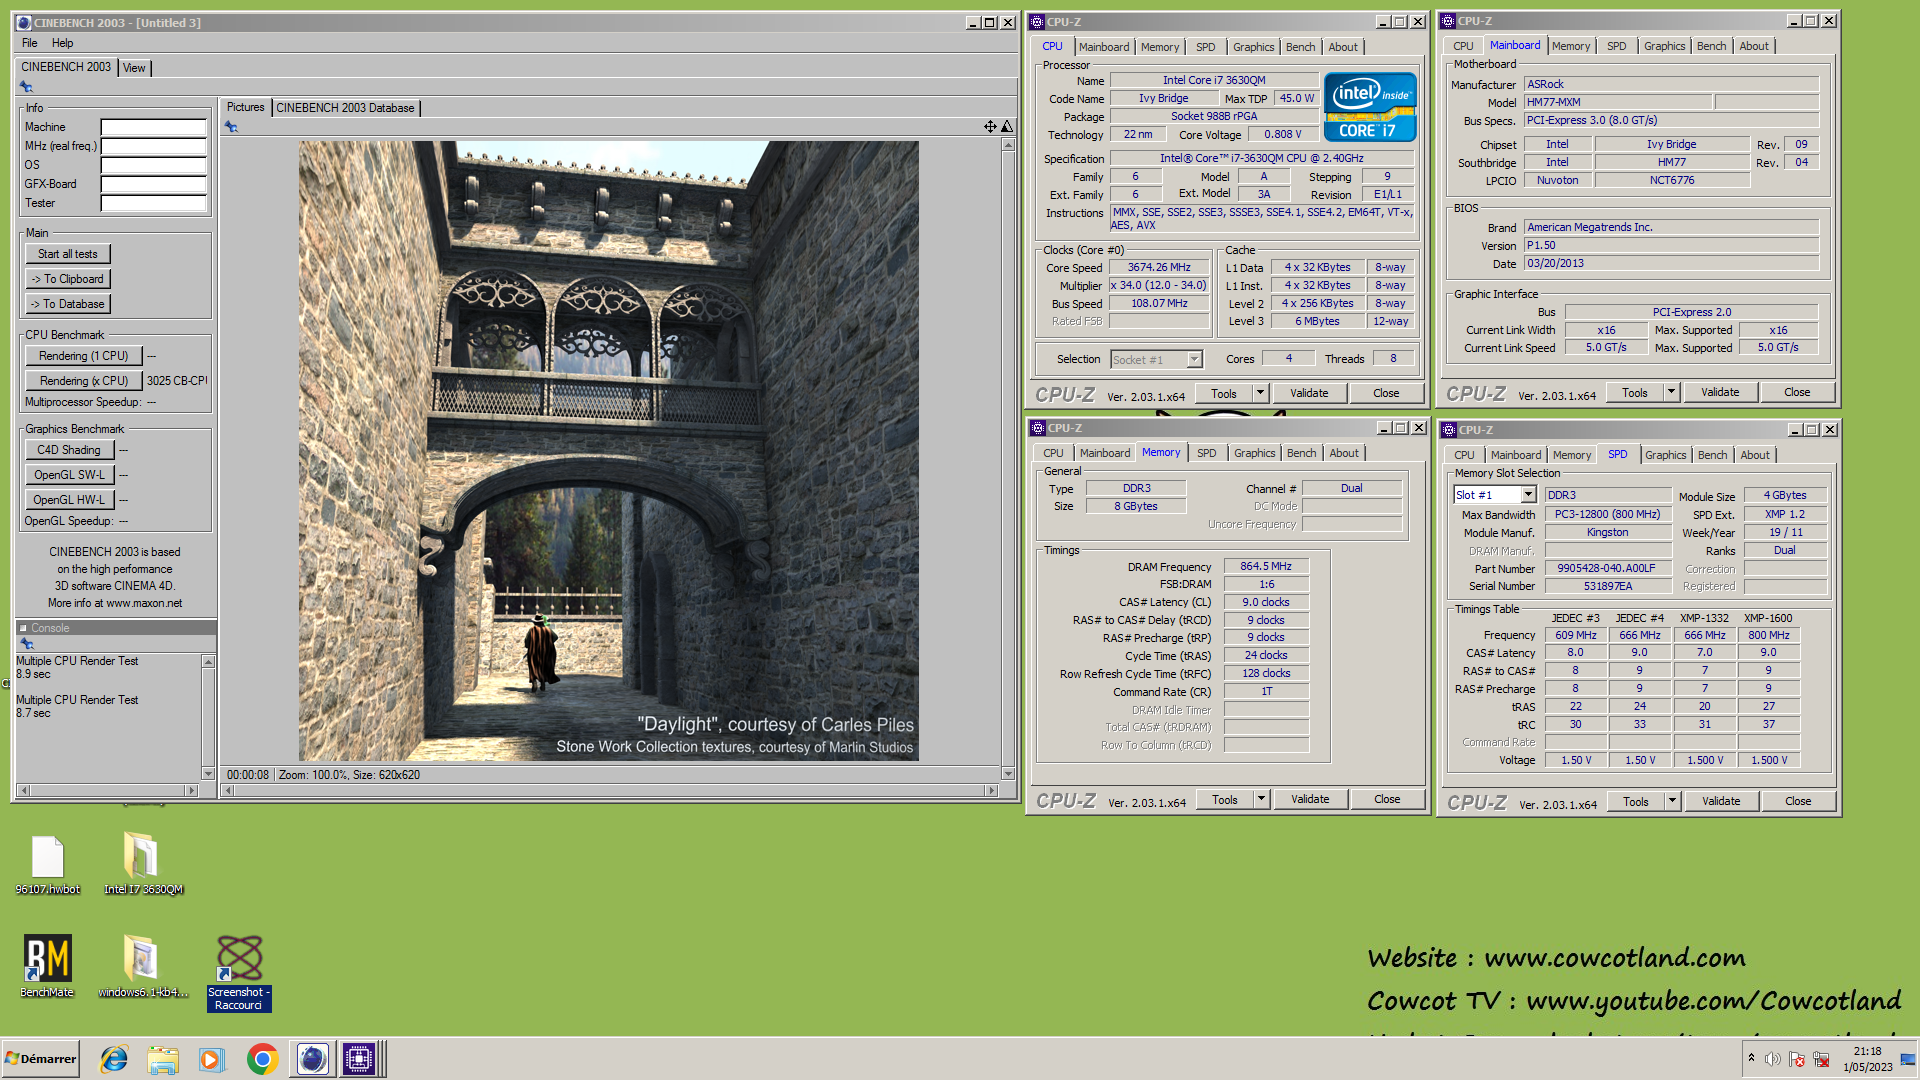This screenshot has height=1080, width=1920.
Task: Open the Bench tab in the CPU-Z CPU window
Action: (1300, 47)
